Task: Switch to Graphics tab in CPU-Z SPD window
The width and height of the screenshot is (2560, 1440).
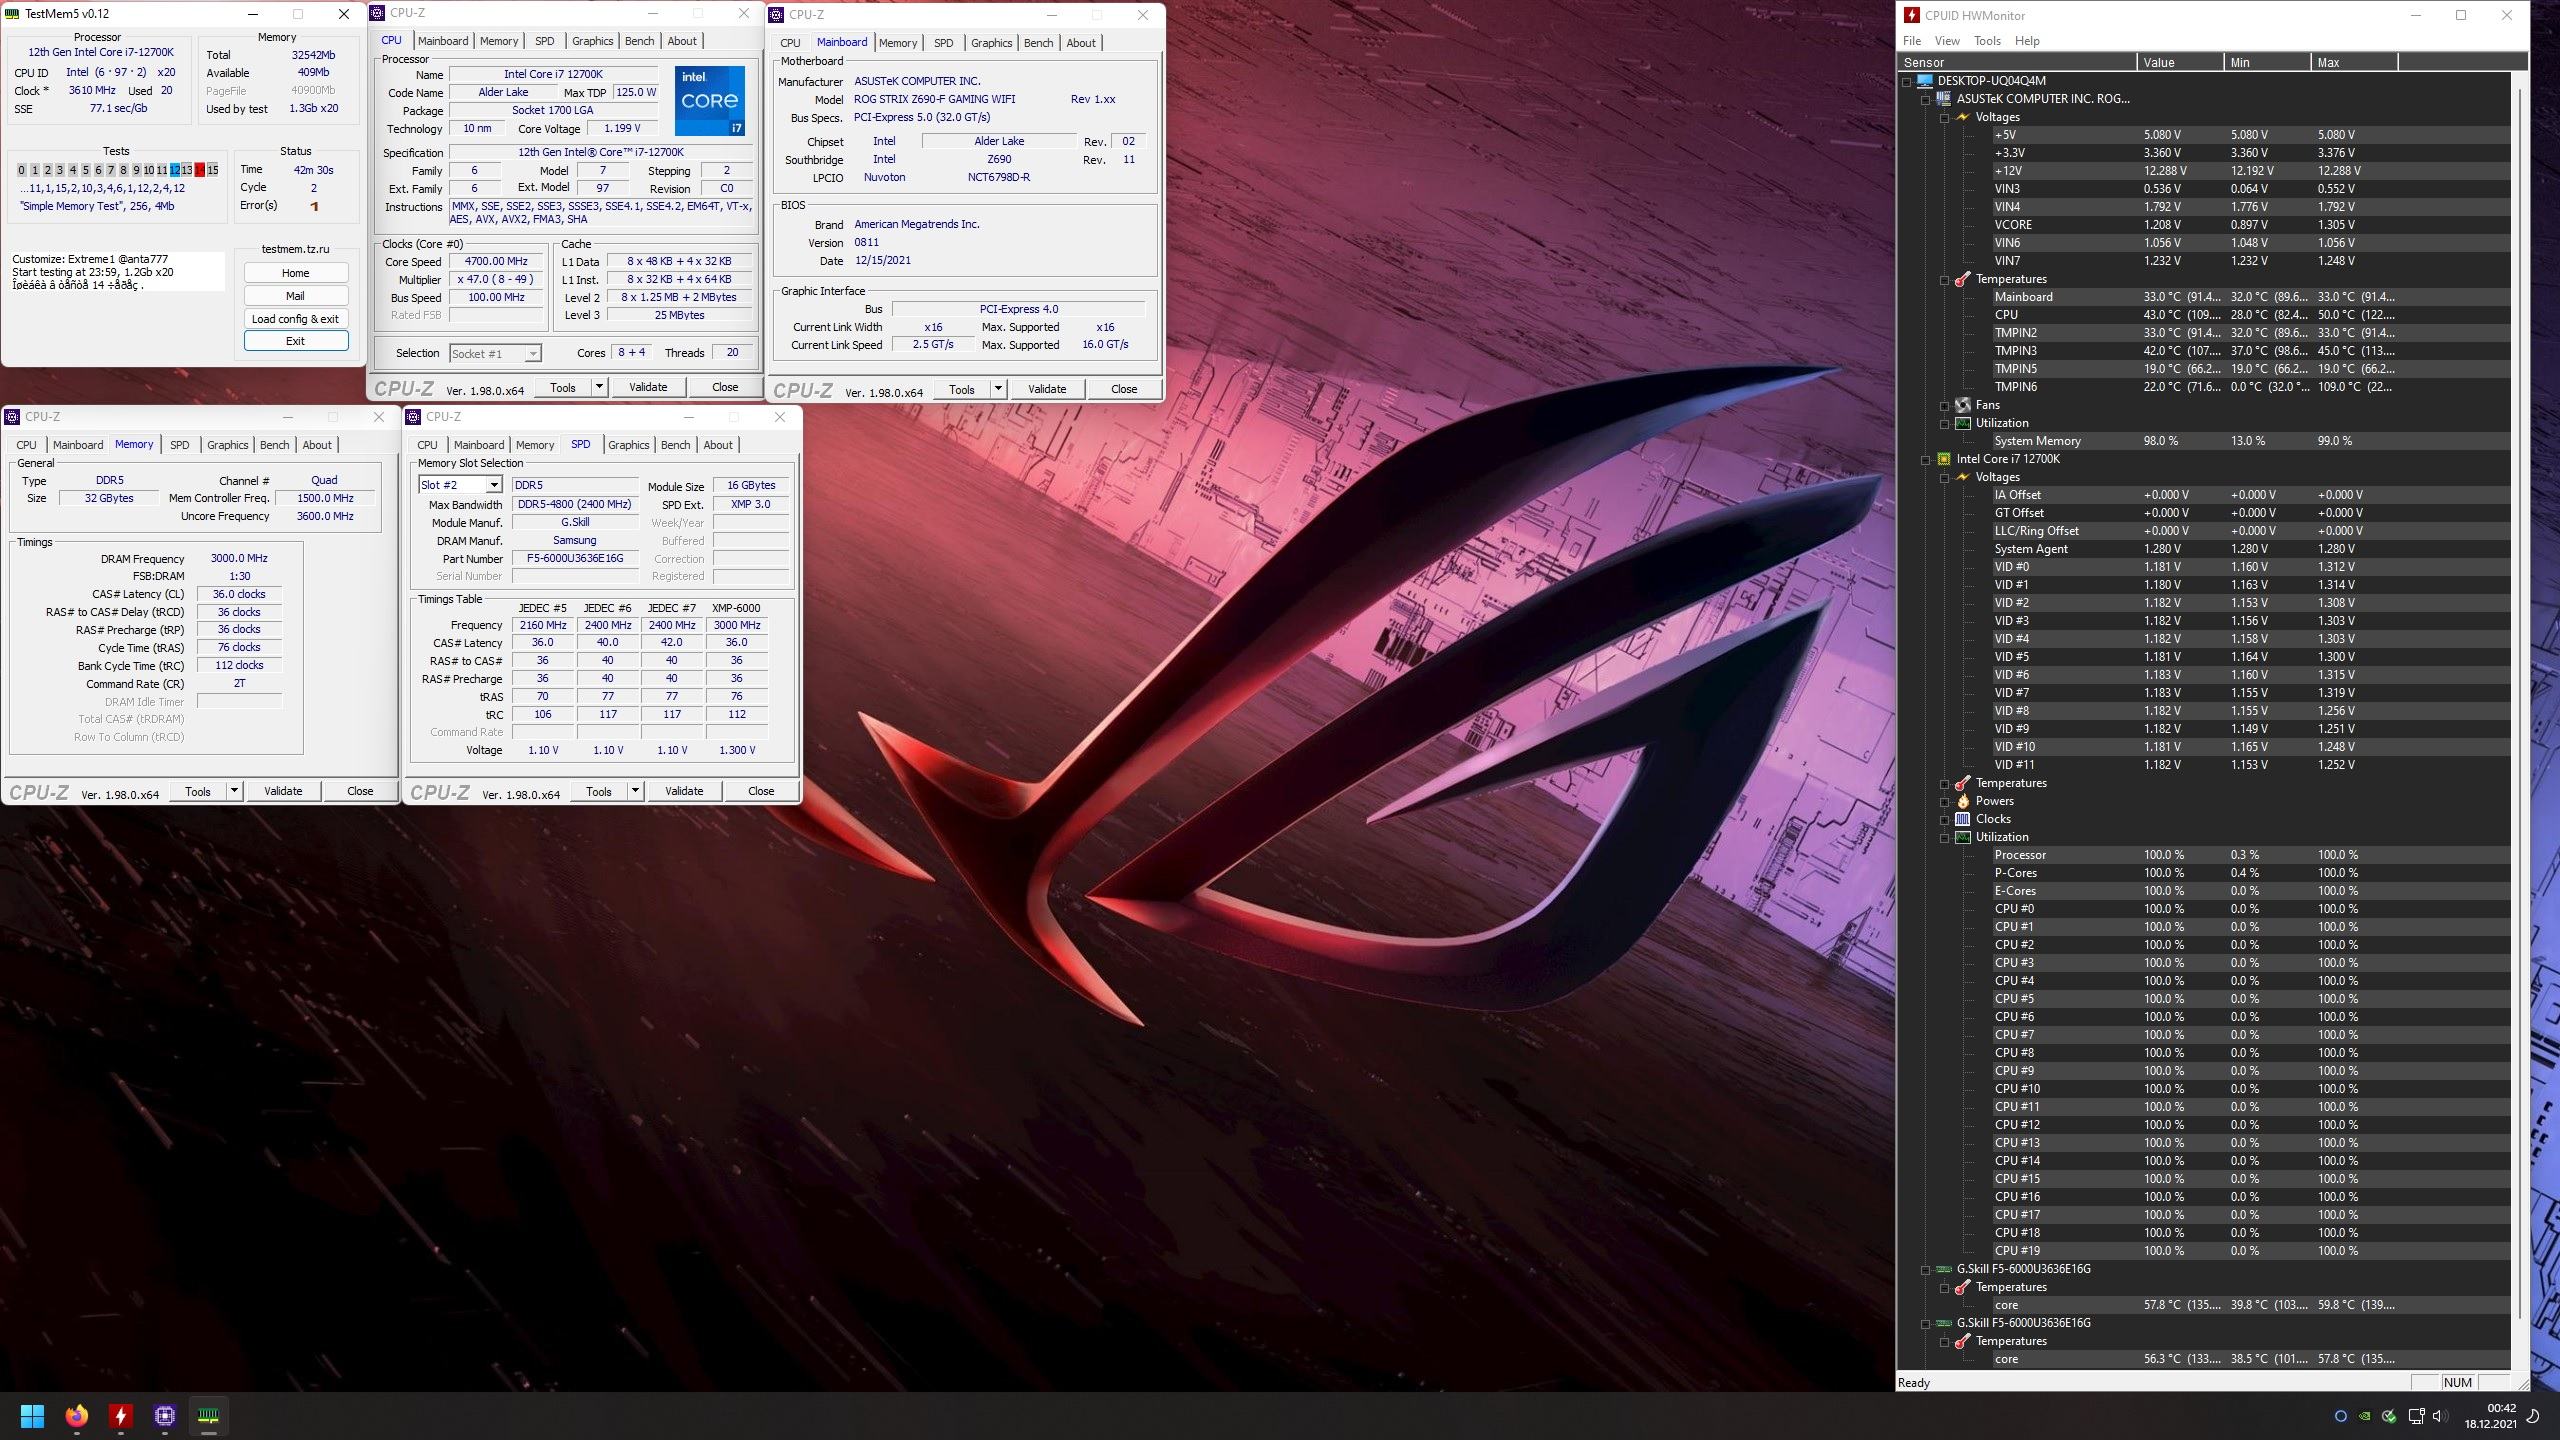Action: [x=628, y=445]
